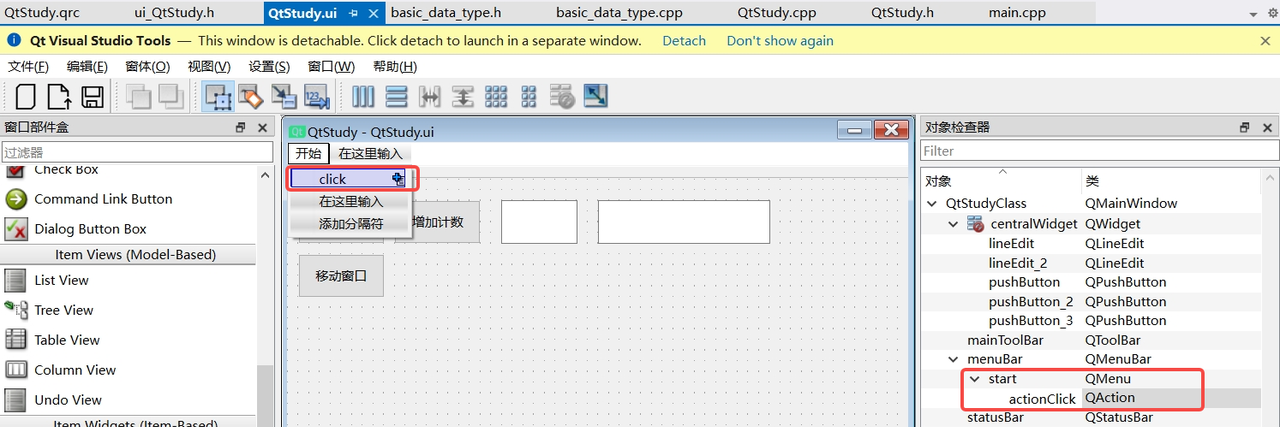Select Check Box widget in widget box
Image resolution: width=1280 pixels, height=427 pixels.
pos(66,170)
